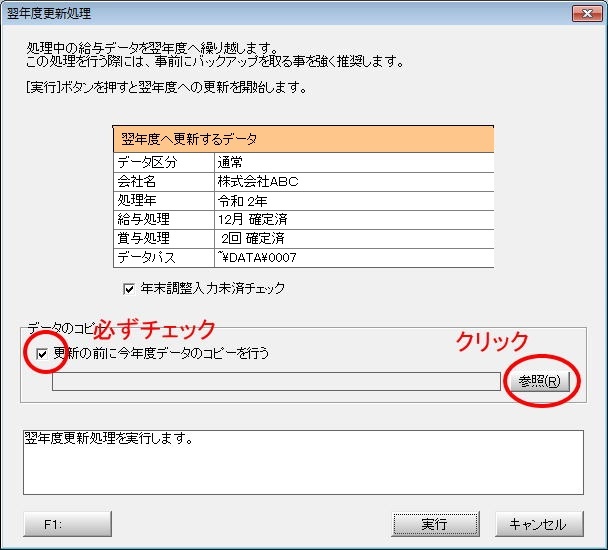The image size is (608, 550).
Task: Click the 翌年度更新処理を実行します message box
Action: coord(303,462)
